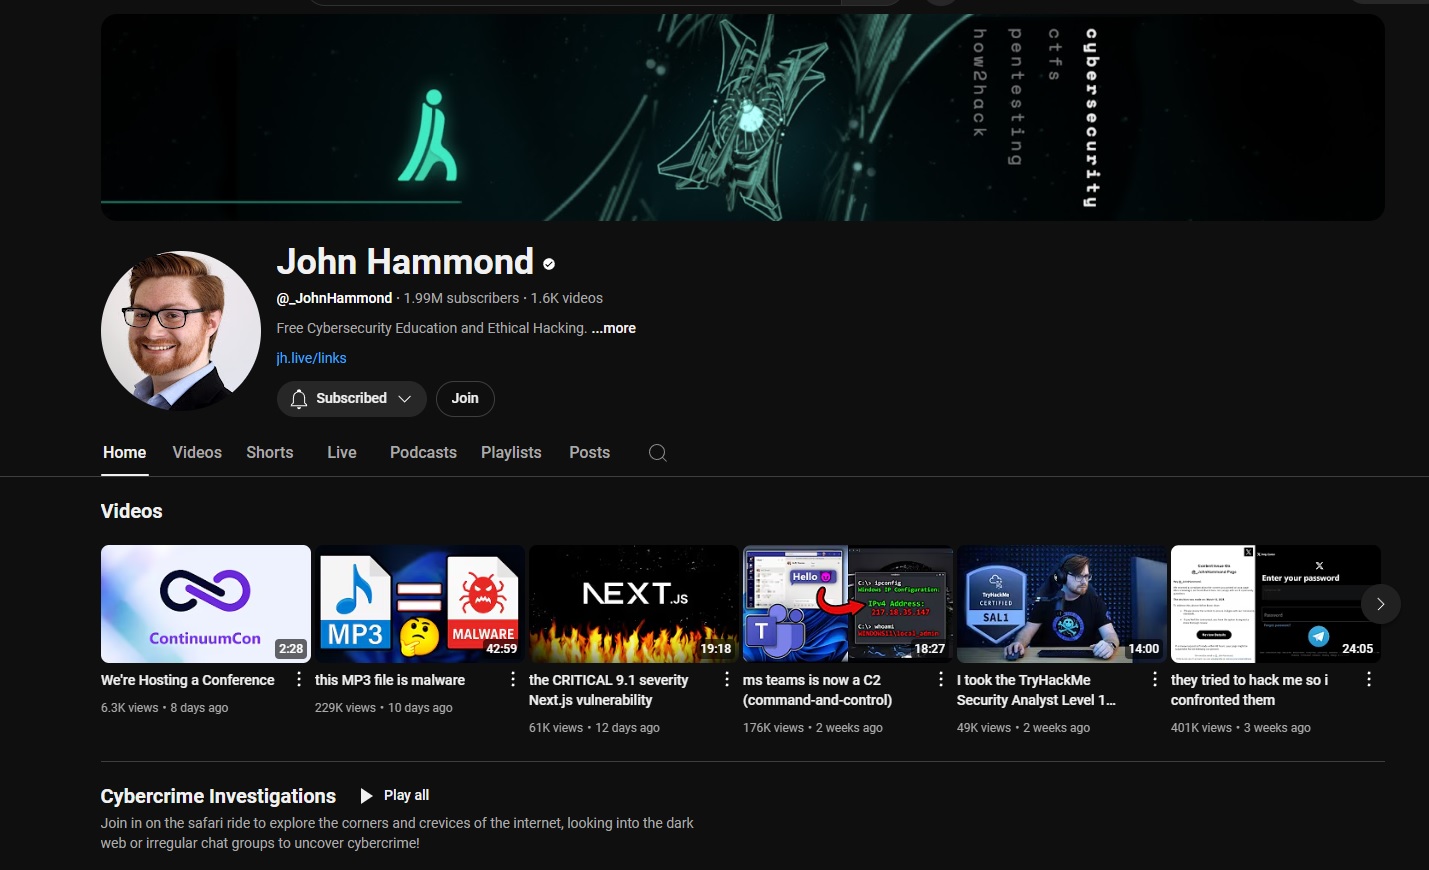Screen dimensions: 1429x870
Task: Expand the Subscribed dropdown chevron
Action: (x=404, y=399)
